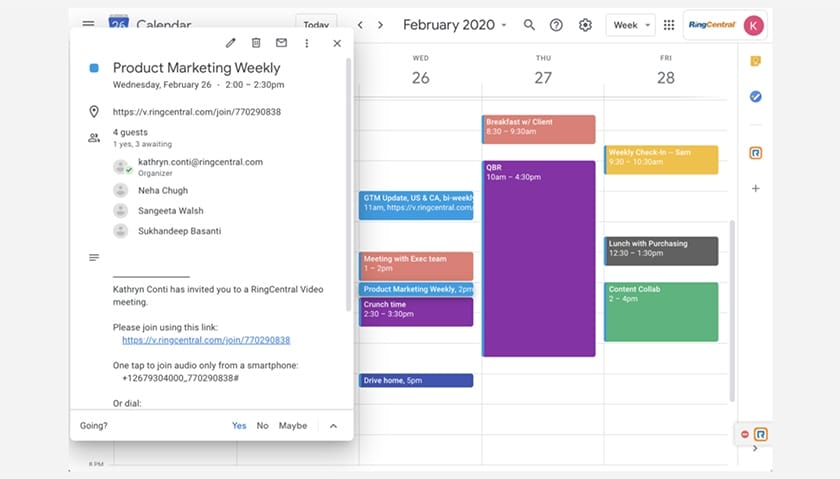Viewport: 840px width, 479px height.
Task: Open calendar search
Action: [529, 25]
